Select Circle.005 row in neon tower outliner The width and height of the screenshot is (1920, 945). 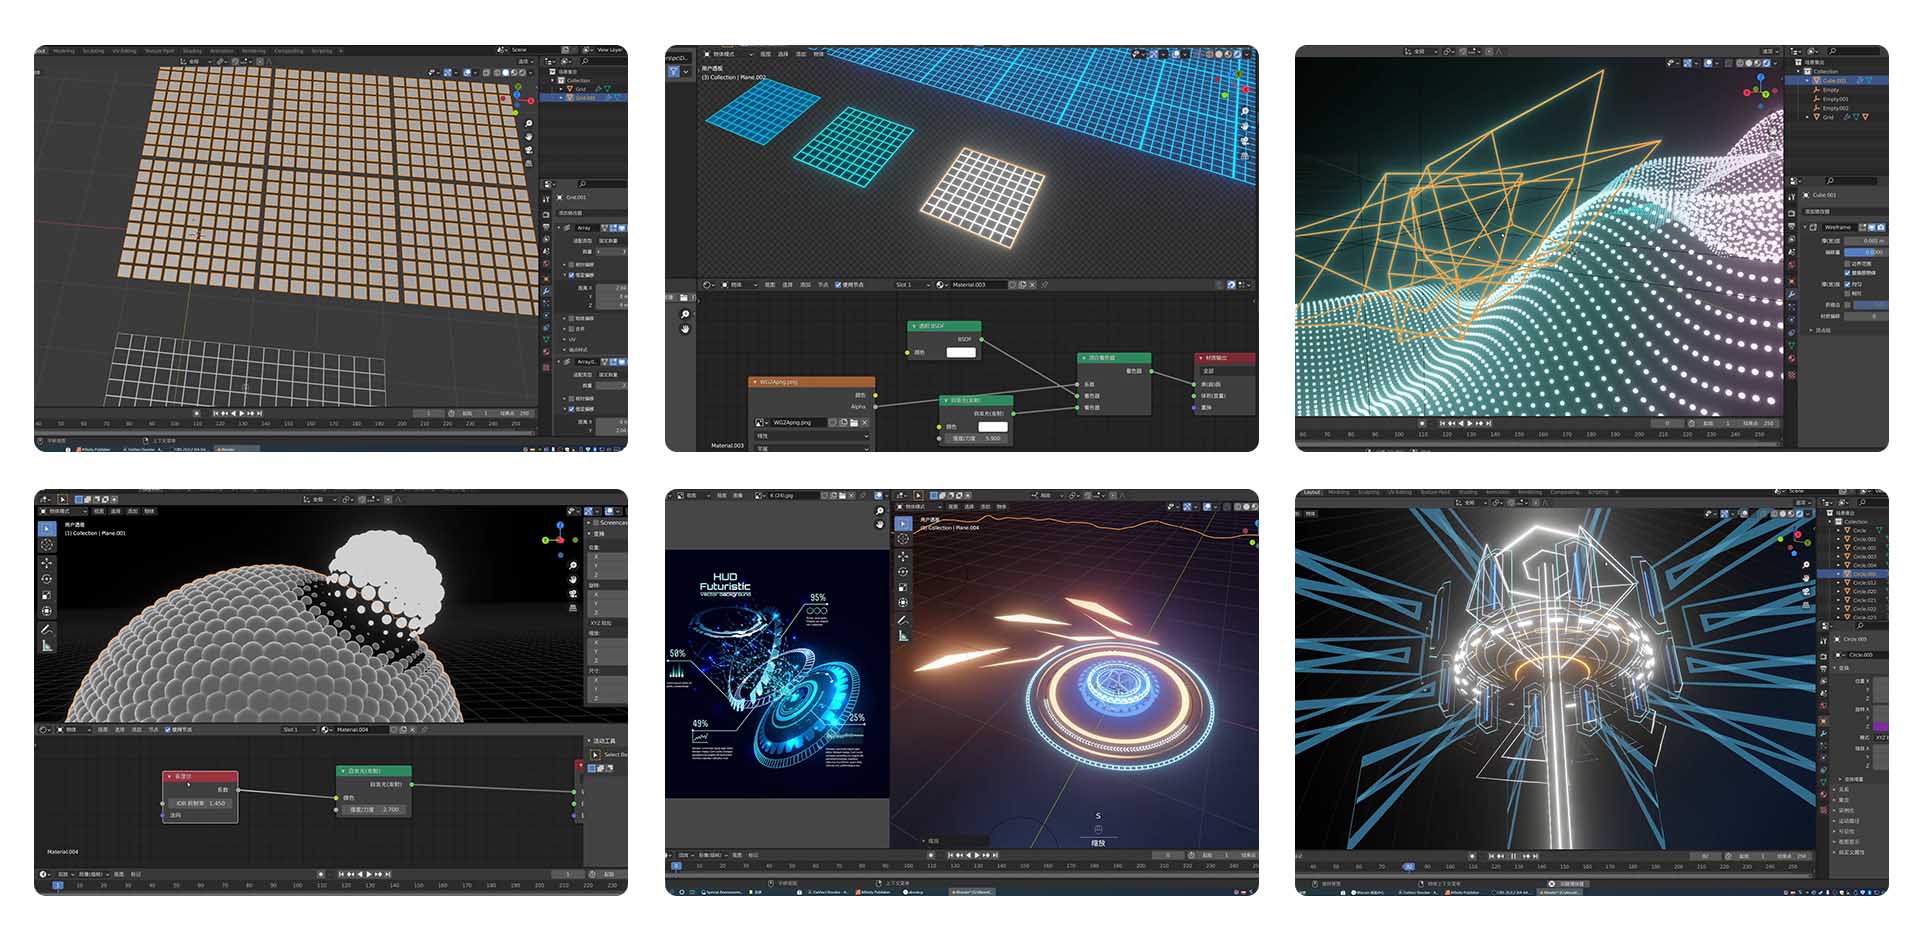1853,575
